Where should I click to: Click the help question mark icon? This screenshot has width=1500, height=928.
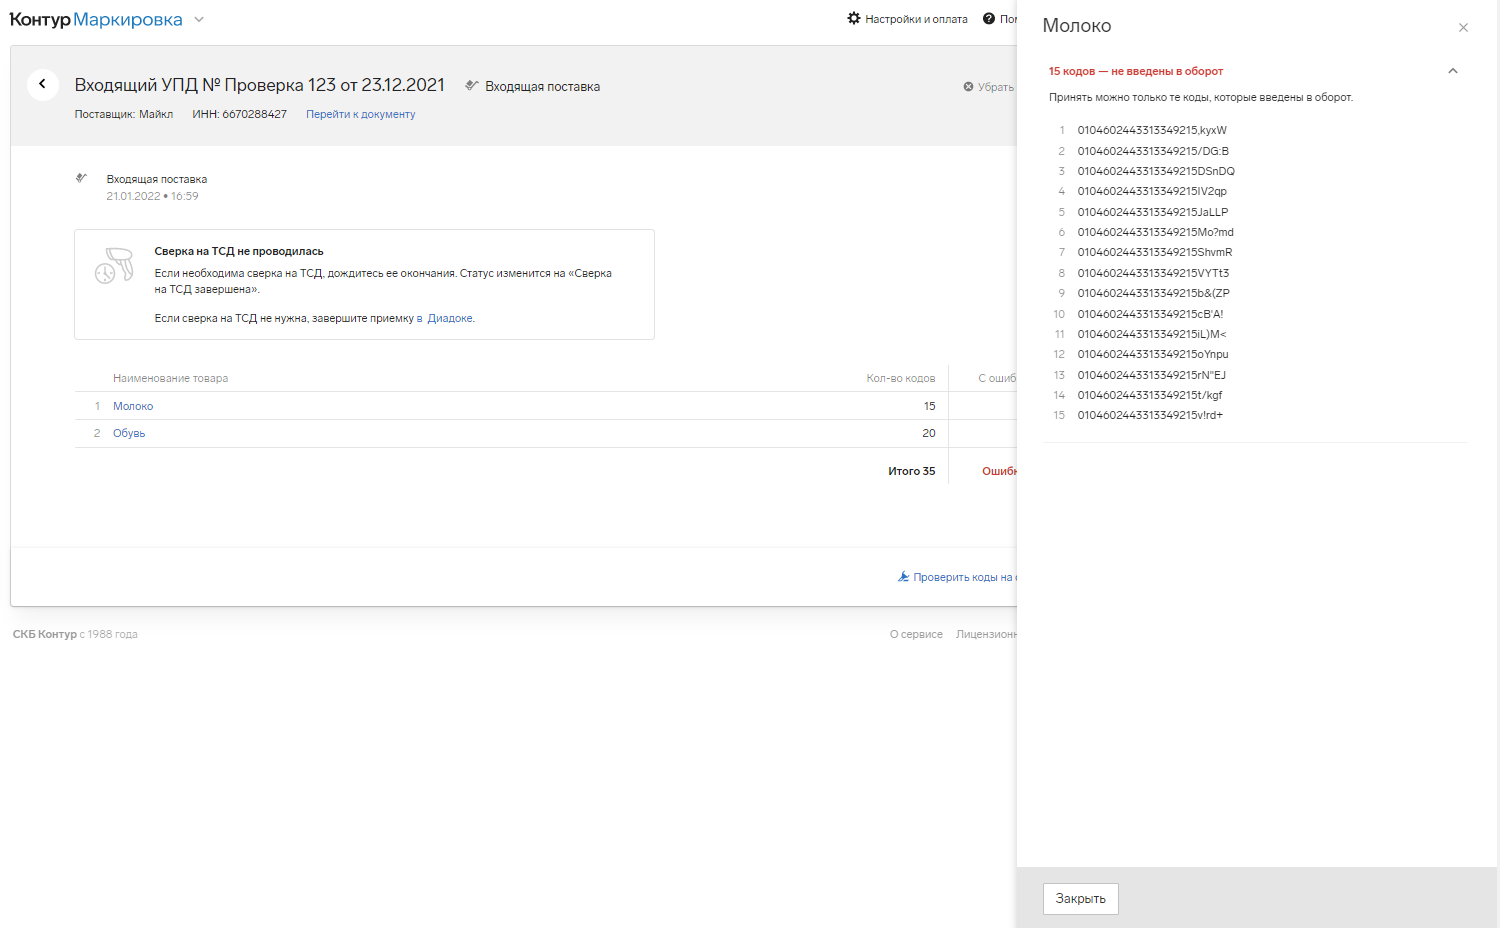coord(989,19)
